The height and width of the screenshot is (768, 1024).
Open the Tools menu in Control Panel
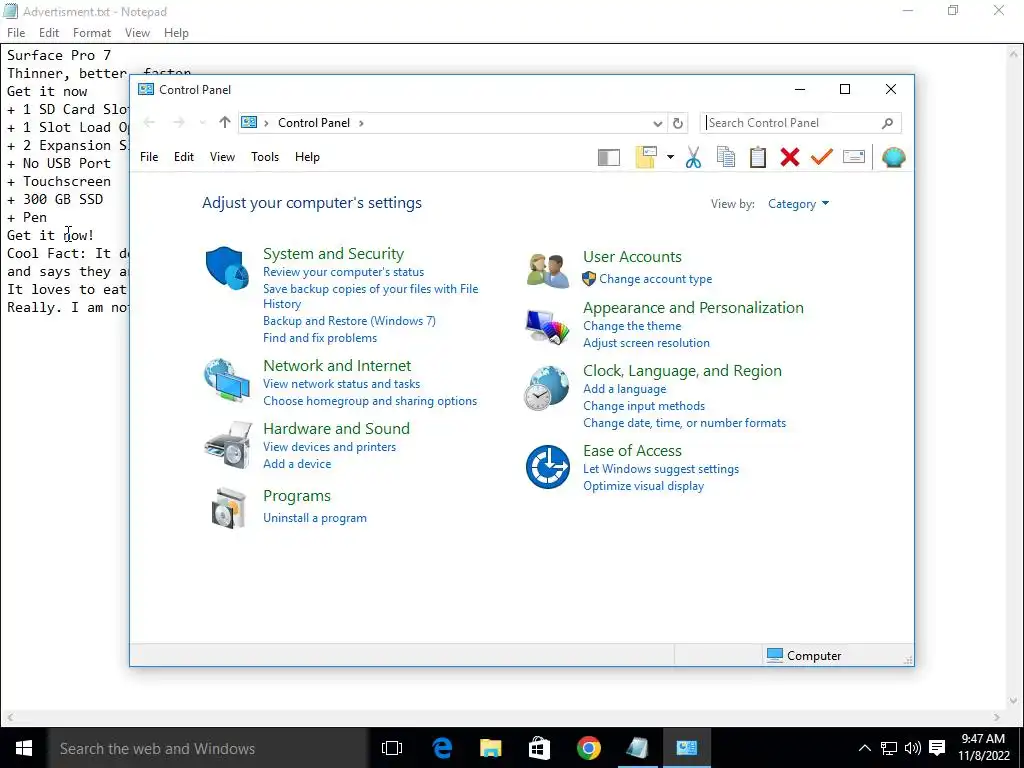click(x=264, y=157)
